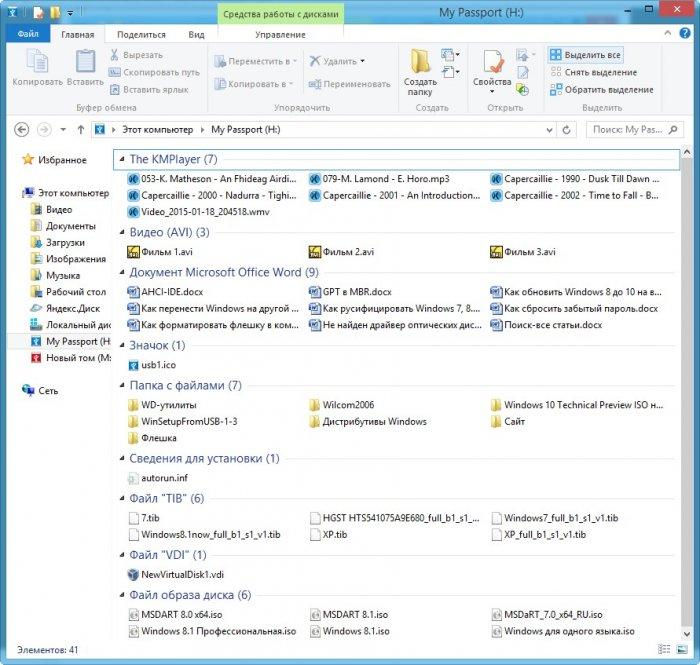Collapse the Документ Microsoft Office Word group
Viewport: 700px width, 665px height.
point(121,272)
